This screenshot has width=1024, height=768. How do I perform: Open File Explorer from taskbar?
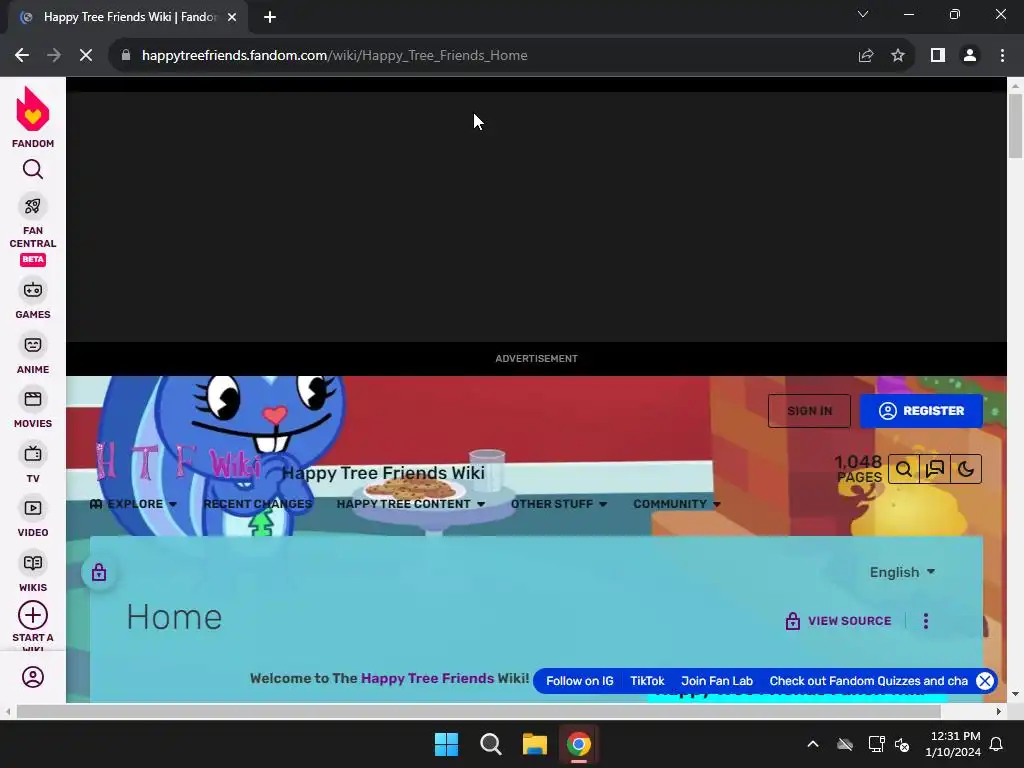(x=534, y=744)
